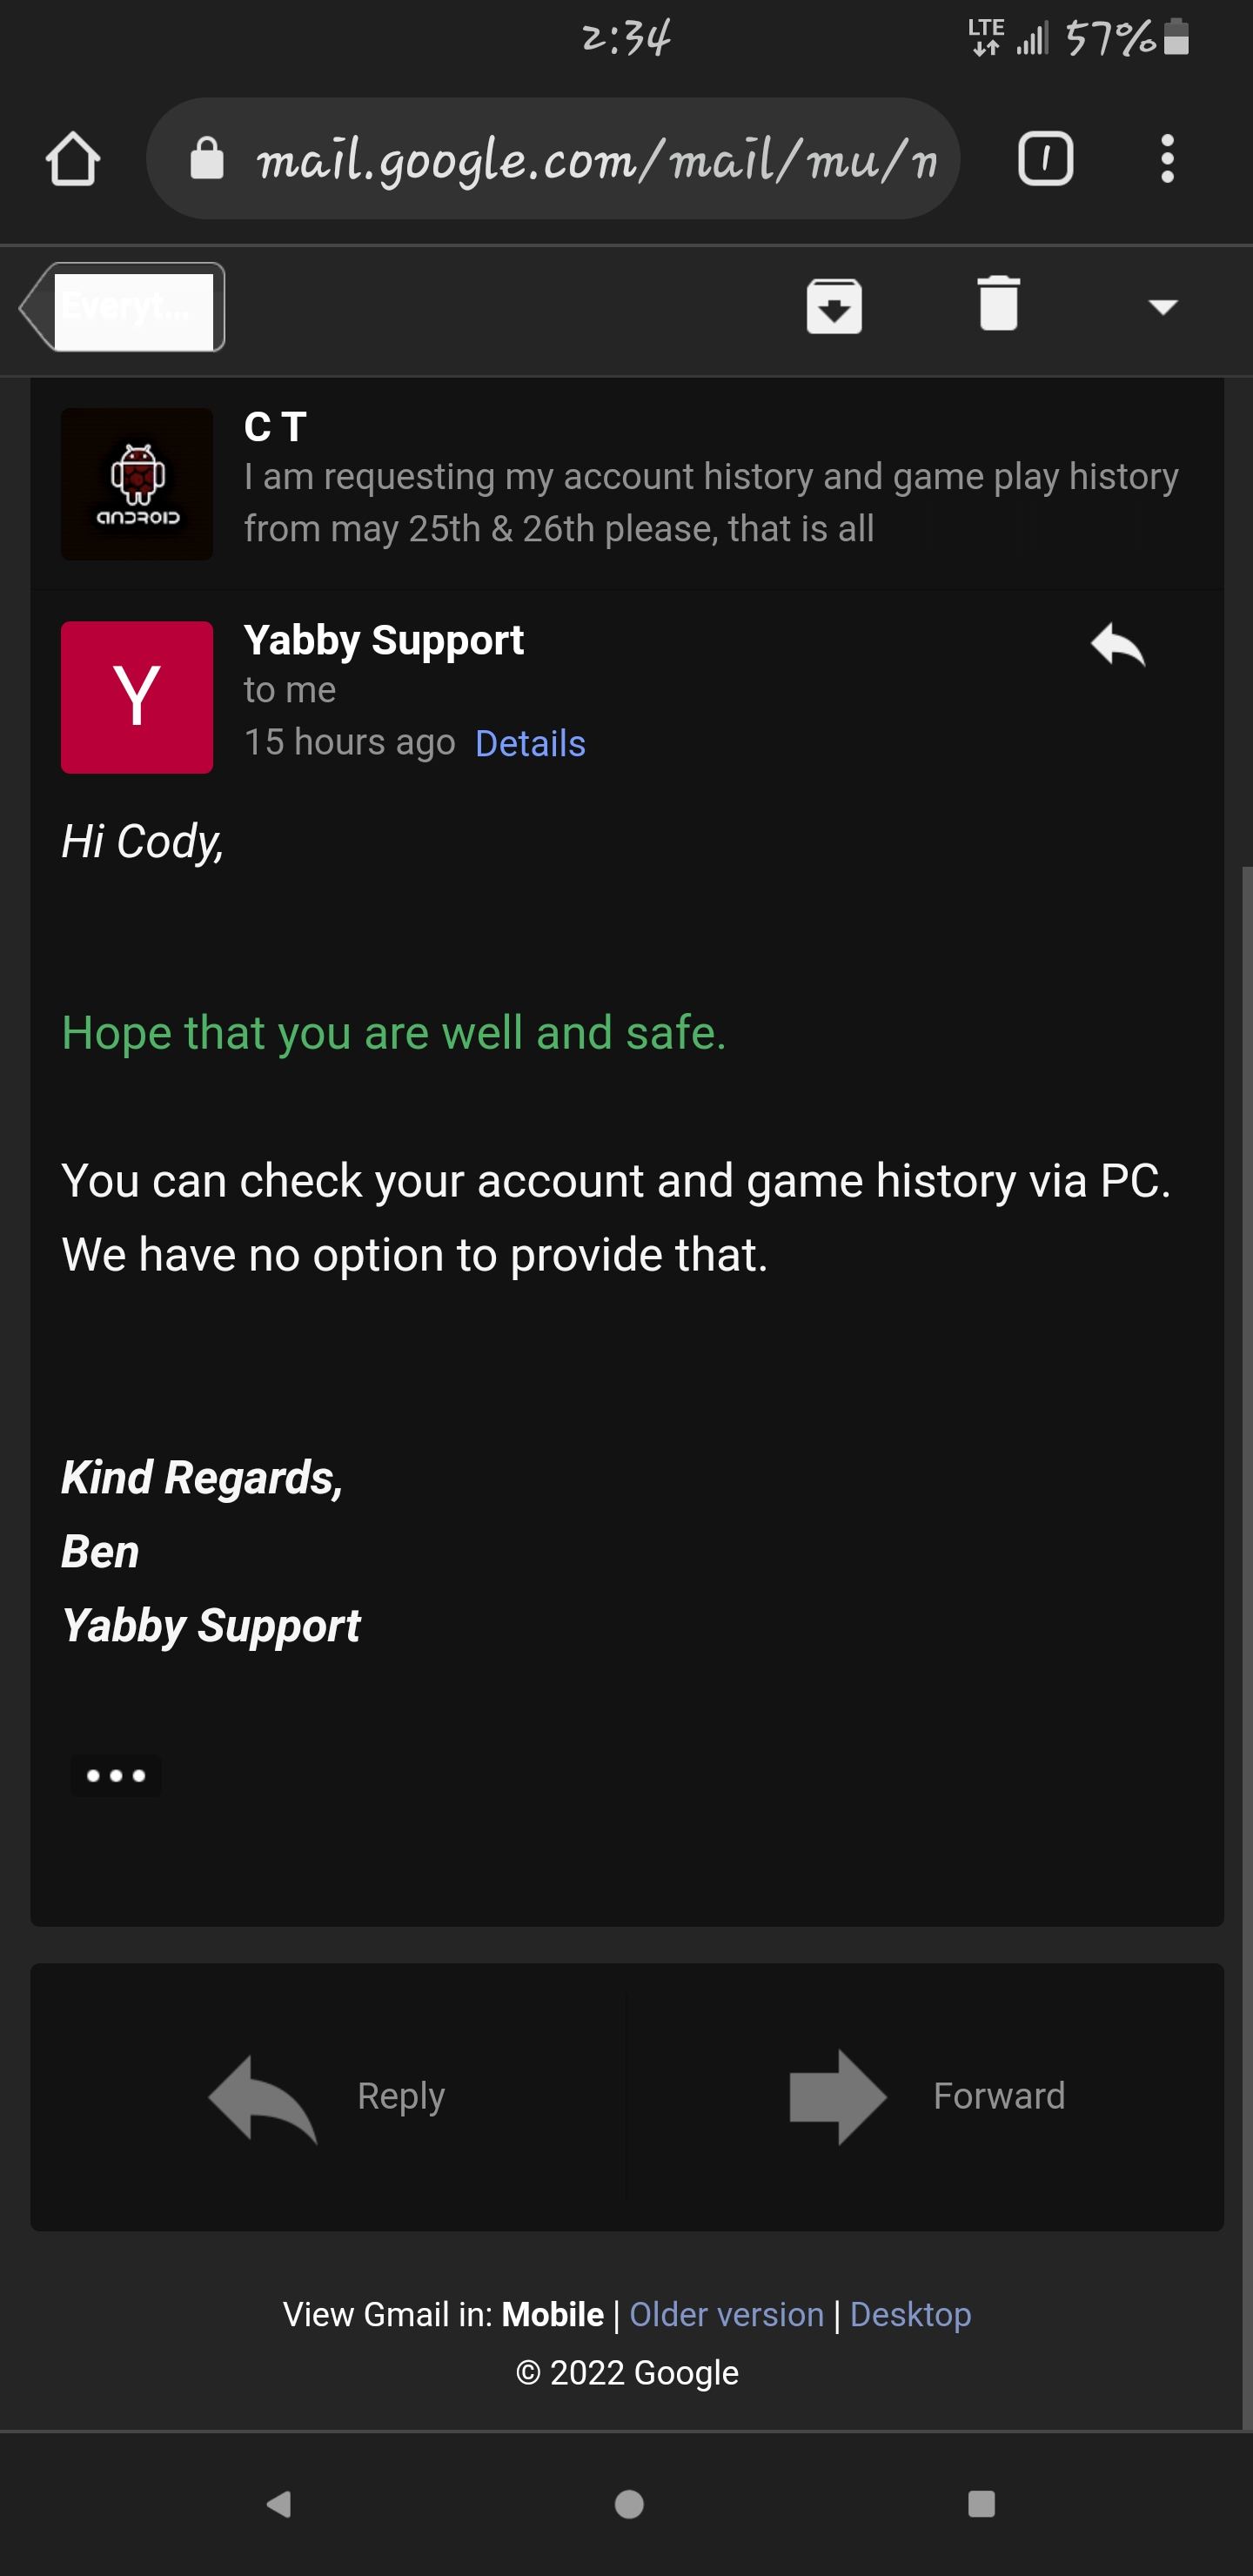The height and width of the screenshot is (2576, 1253).
Task: Switch to Older version of Gmail
Action: pos(726,2314)
